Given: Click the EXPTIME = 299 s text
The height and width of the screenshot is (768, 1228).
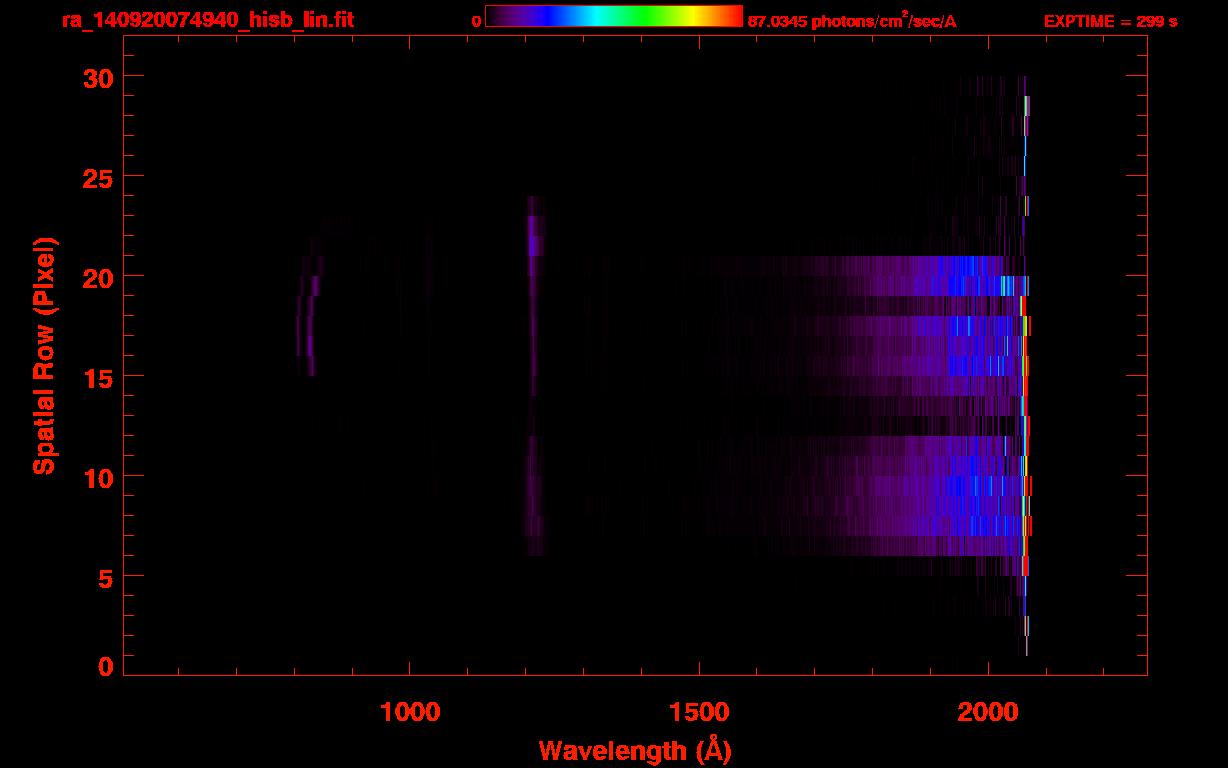Looking at the screenshot, I should (x=1110, y=21).
